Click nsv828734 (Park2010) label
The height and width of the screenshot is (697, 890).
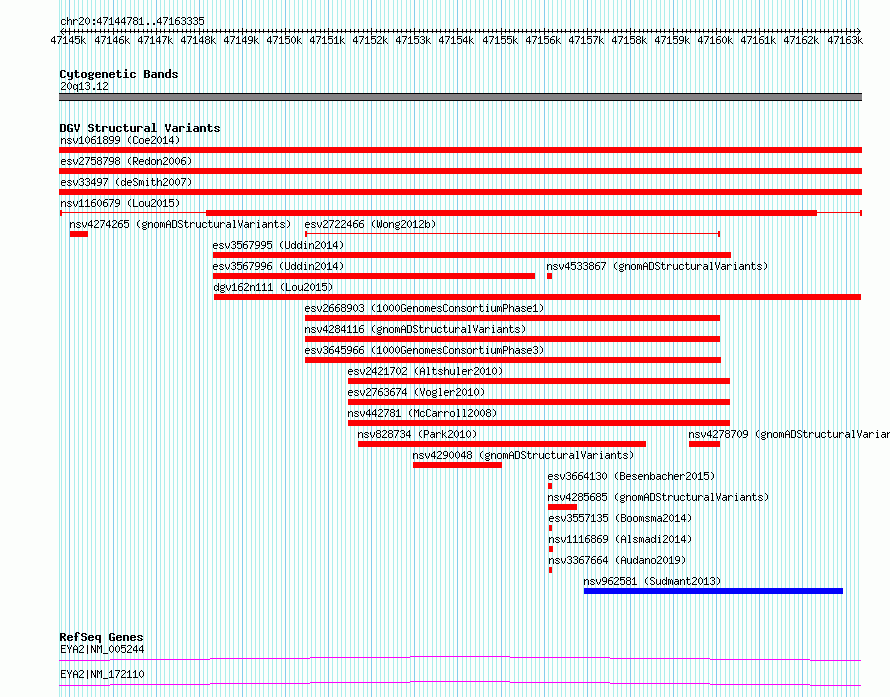[x=417, y=434]
